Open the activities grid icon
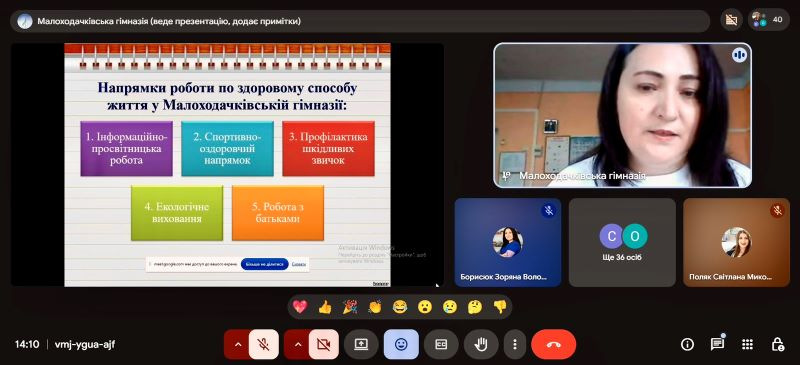This screenshot has width=800, height=365. click(x=747, y=345)
